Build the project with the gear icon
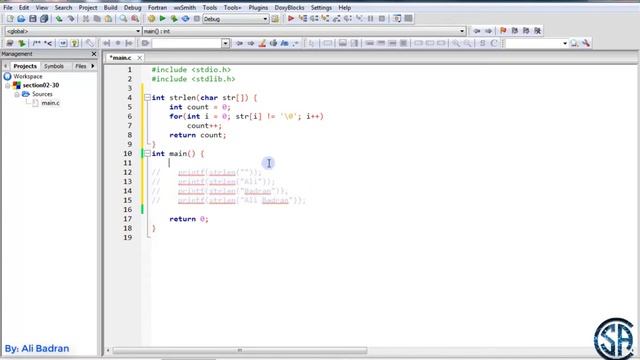This screenshot has height=360, width=640. [x=151, y=19]
